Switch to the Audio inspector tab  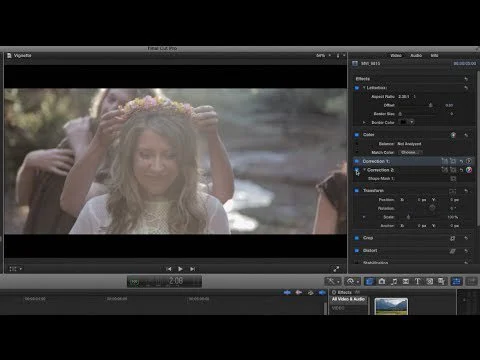click(416, 55)
